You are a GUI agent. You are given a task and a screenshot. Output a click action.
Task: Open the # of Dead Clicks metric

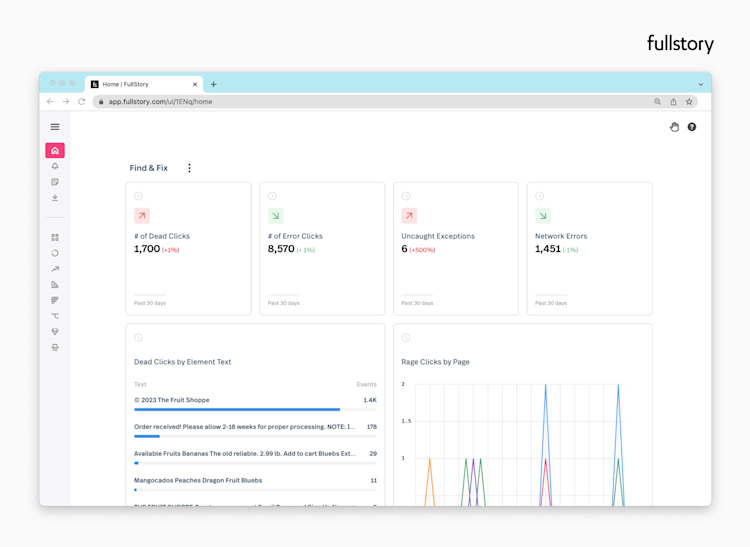click(x=162, y=236)
